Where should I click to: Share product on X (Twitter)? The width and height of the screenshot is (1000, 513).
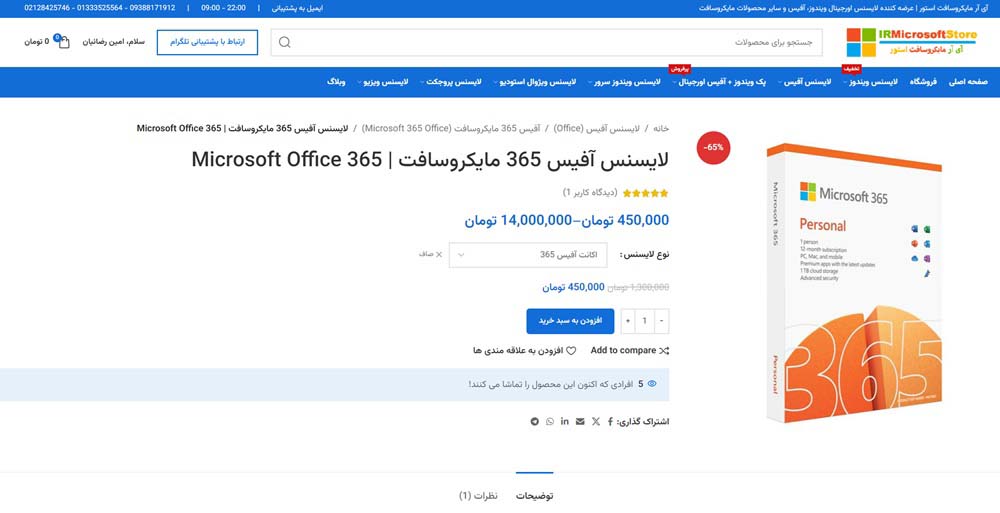596,422
